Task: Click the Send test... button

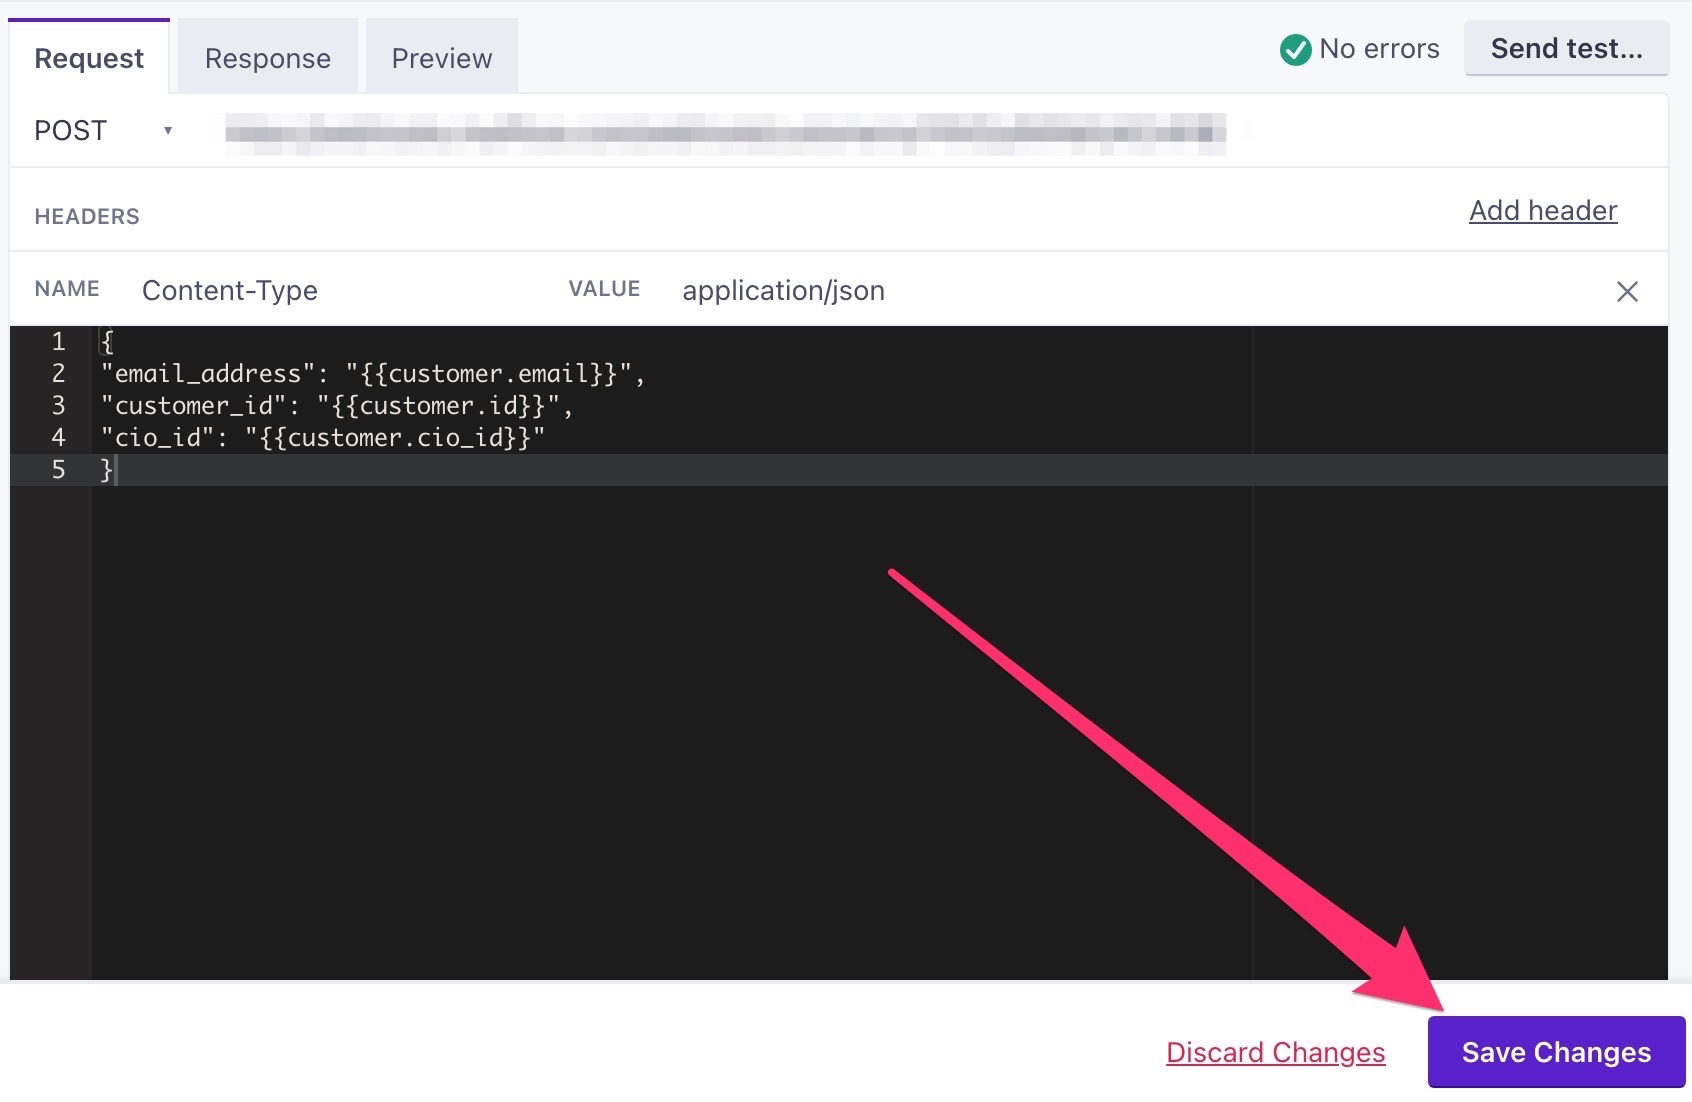Action: 1566,48
